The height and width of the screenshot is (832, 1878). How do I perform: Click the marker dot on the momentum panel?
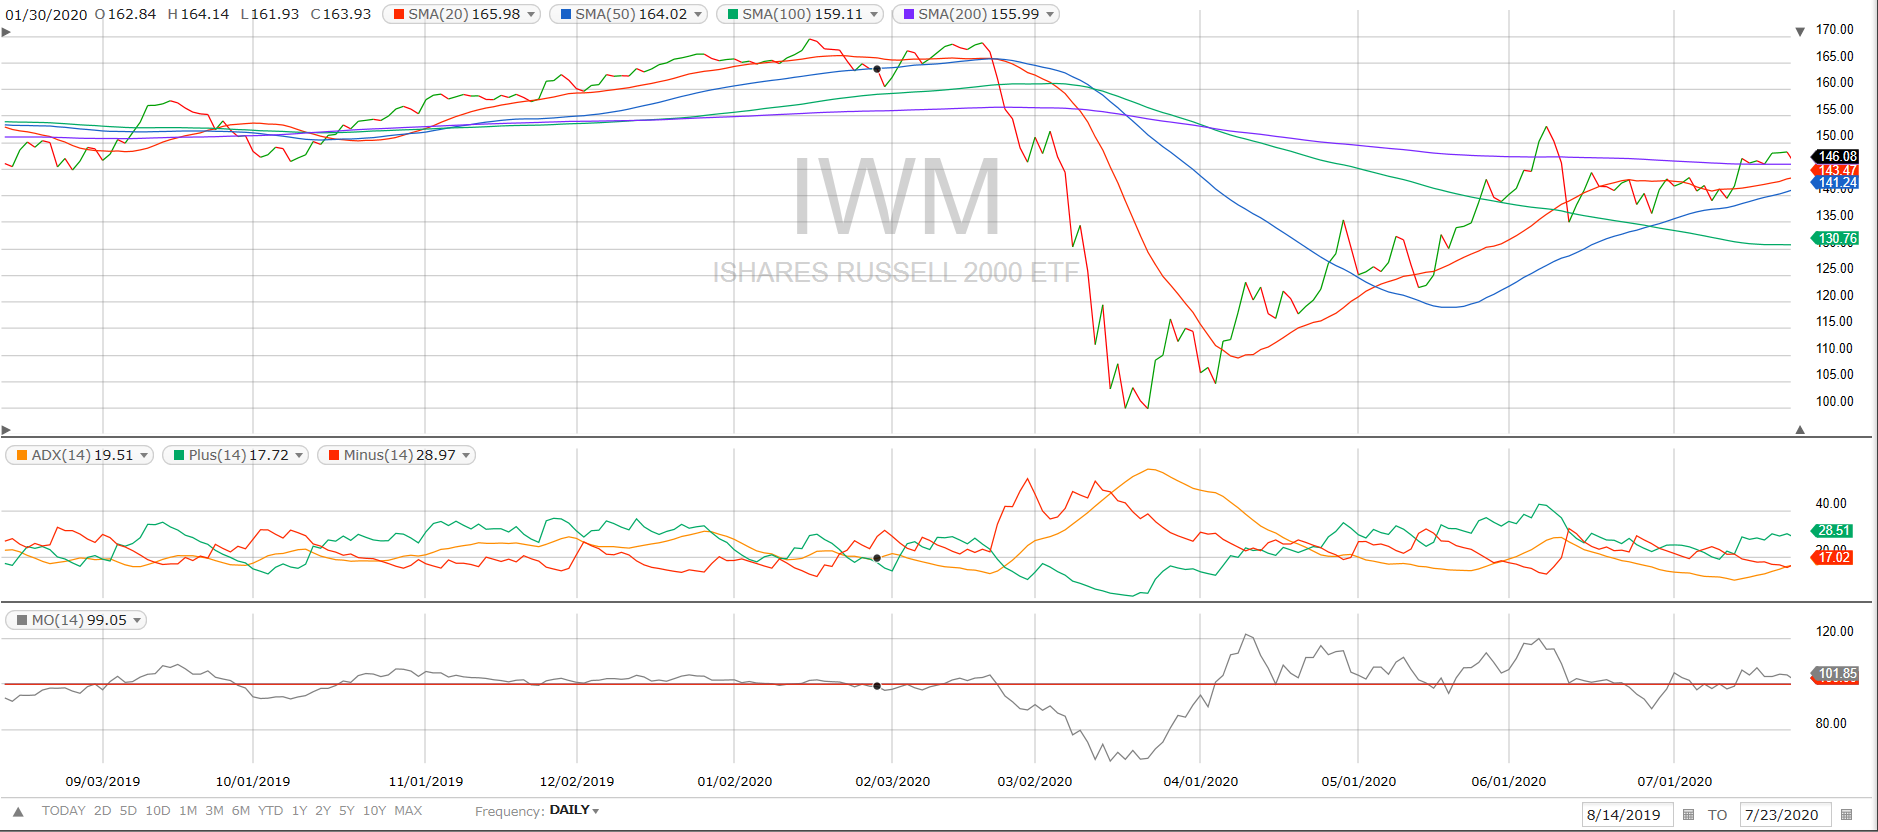[877, 686]
